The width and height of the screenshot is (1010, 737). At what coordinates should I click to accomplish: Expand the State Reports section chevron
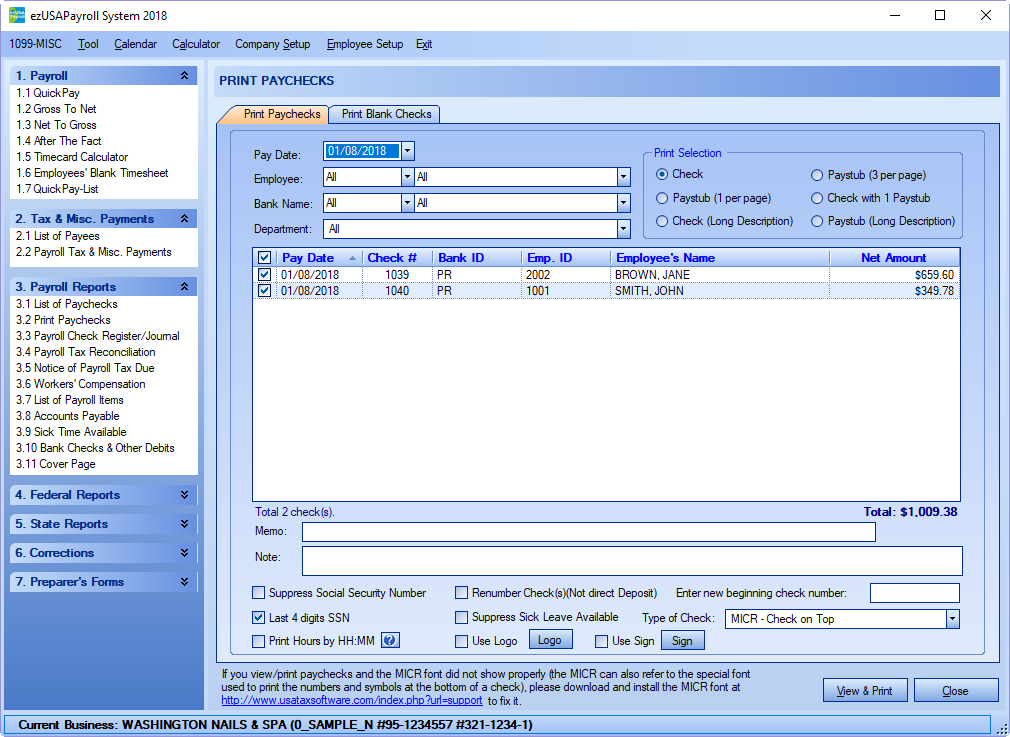tap(184, 524)
